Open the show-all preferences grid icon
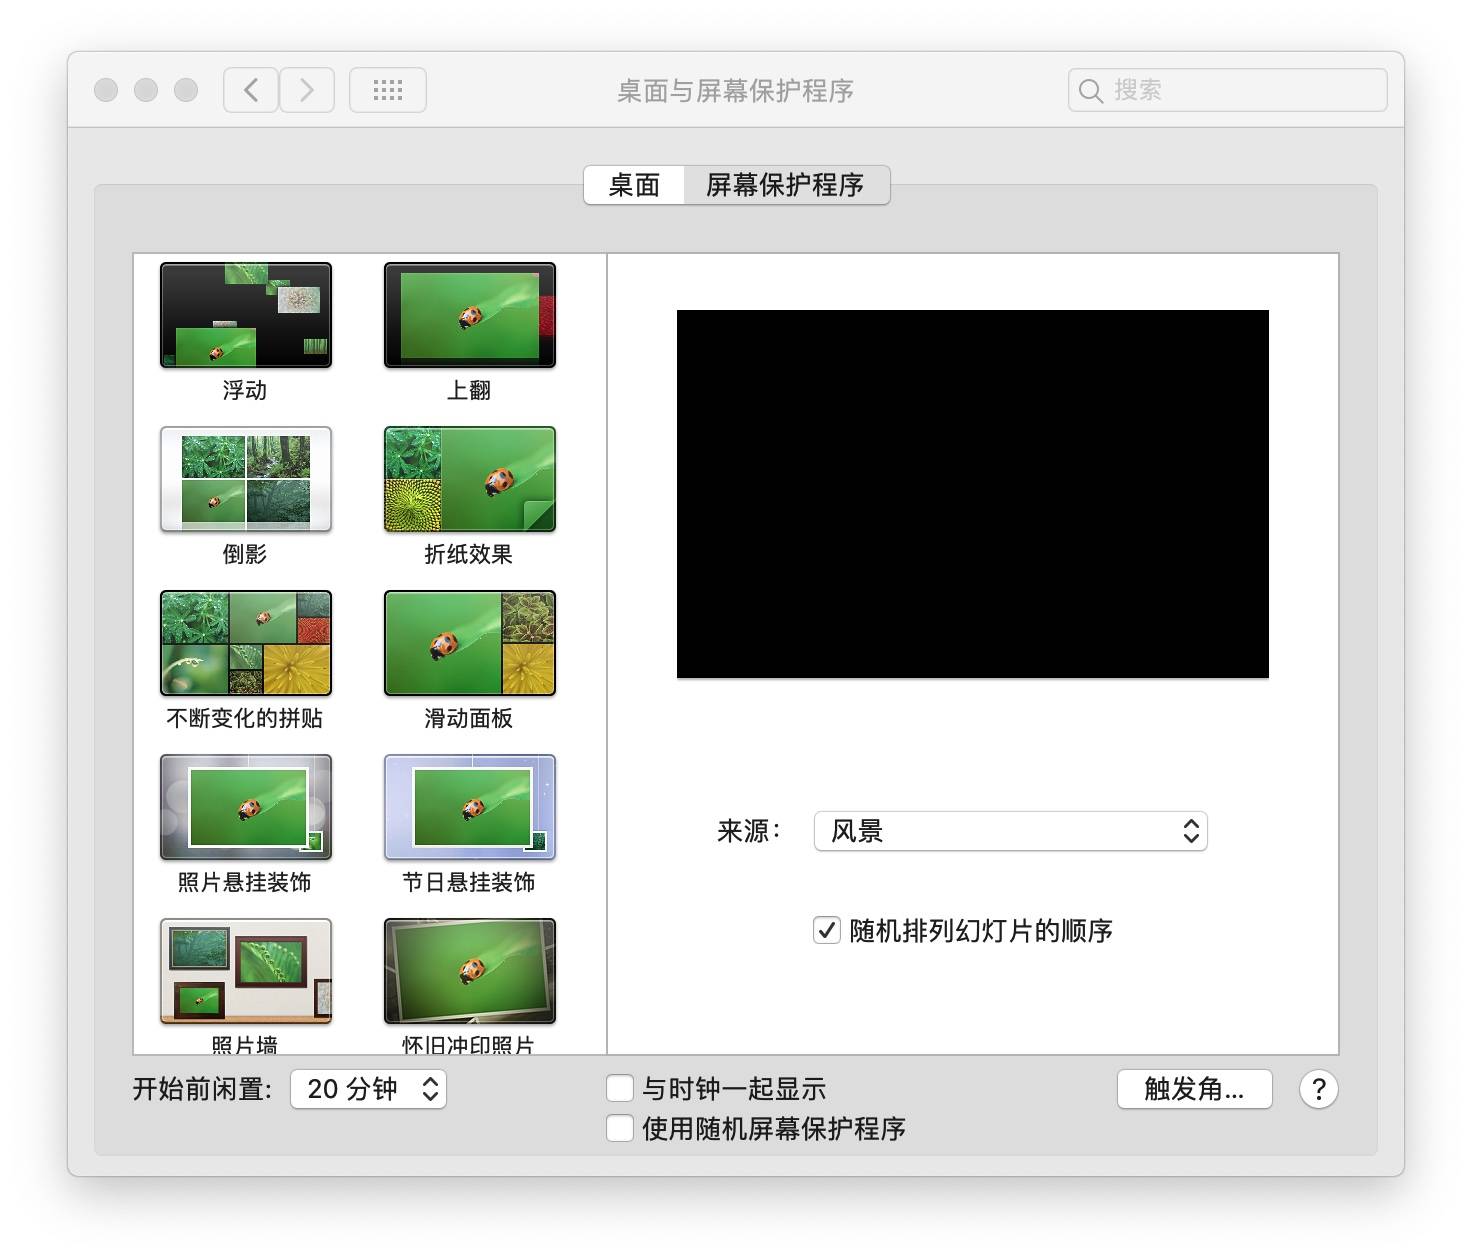The height and width of the screenshot is (1260, 1472). coord(387,89)
